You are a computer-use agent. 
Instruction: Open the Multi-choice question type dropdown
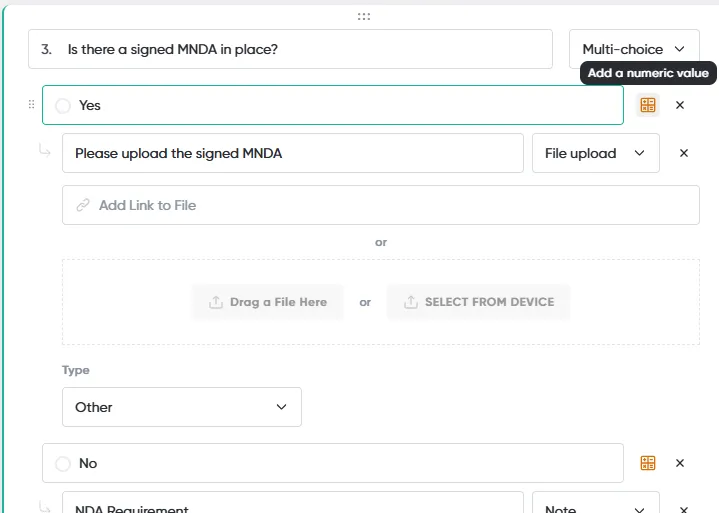[x=634, y=49]
